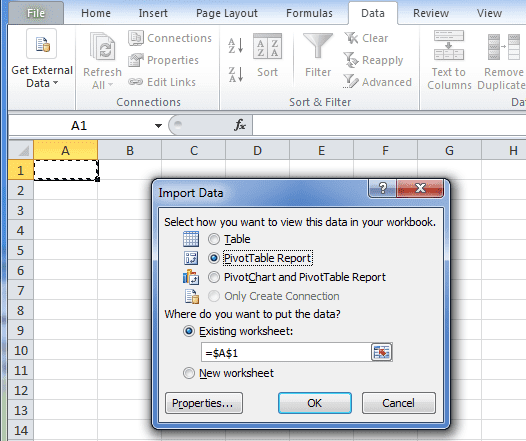Screen dimensions: 526x441
Task: Sort Z to A descending
Action: (235, 74)
